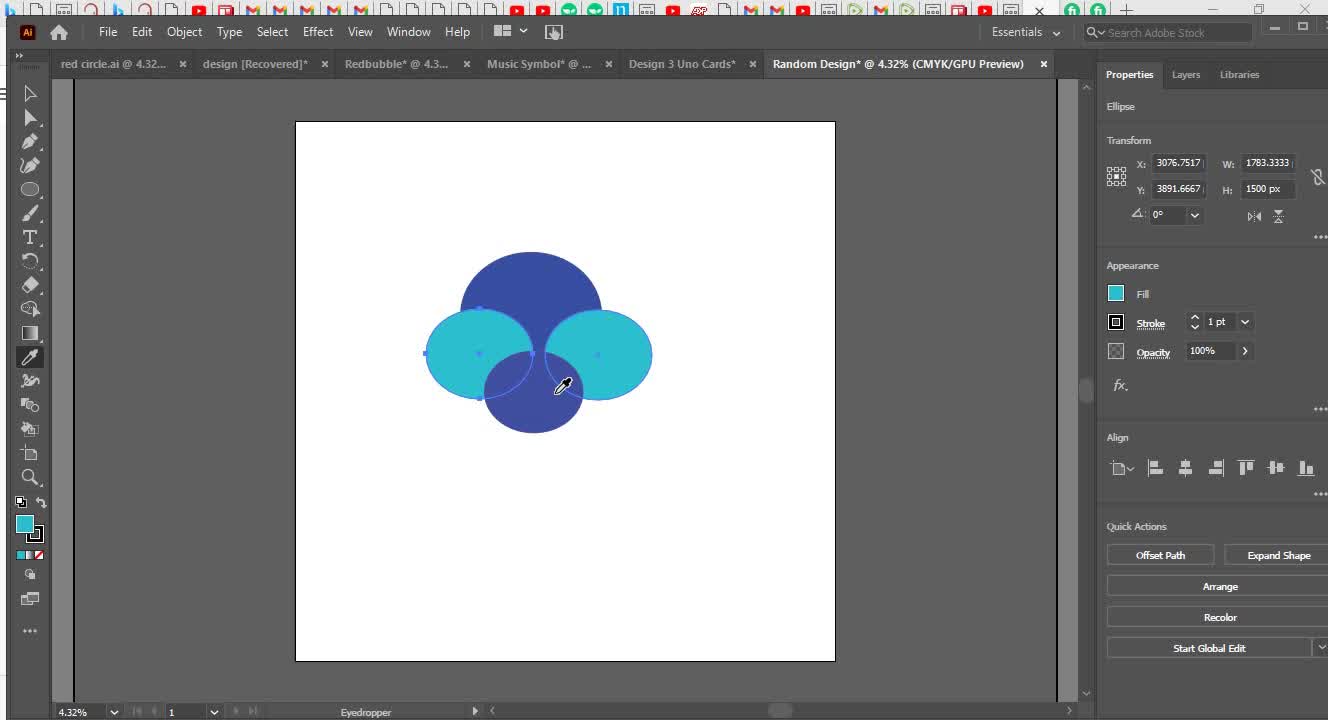This screenshot has width=1328, height=720.
Task: Select the Gradient tool
Action: 30,333
